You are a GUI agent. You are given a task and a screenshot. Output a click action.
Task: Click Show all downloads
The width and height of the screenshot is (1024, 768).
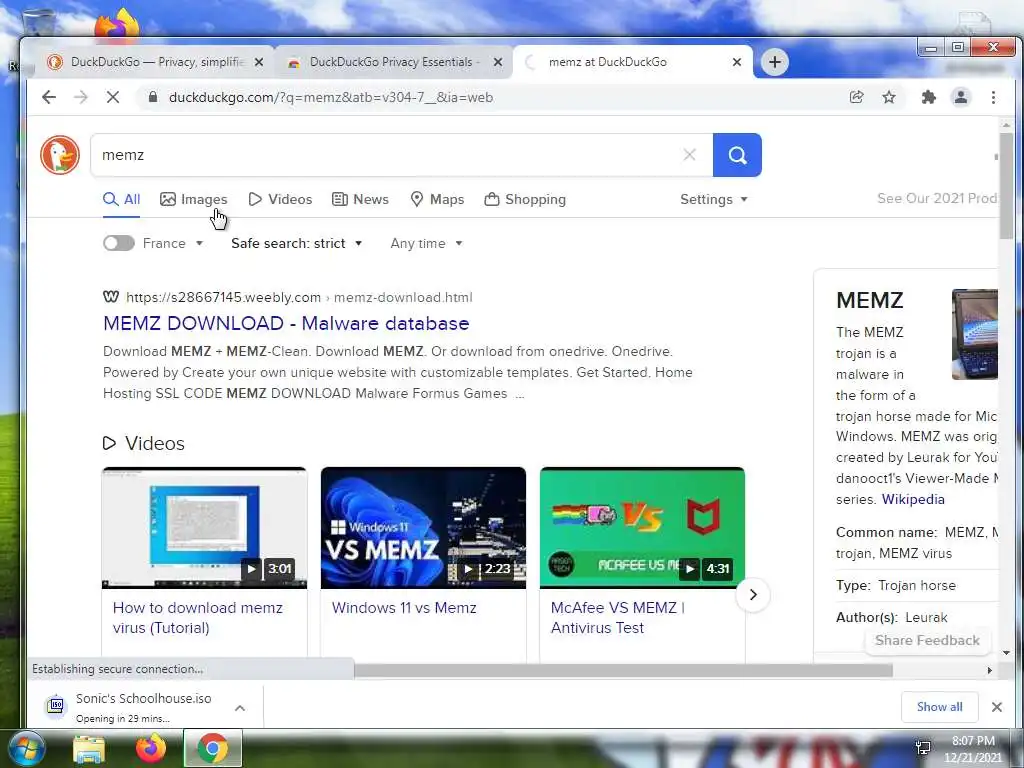pos(940,707)
